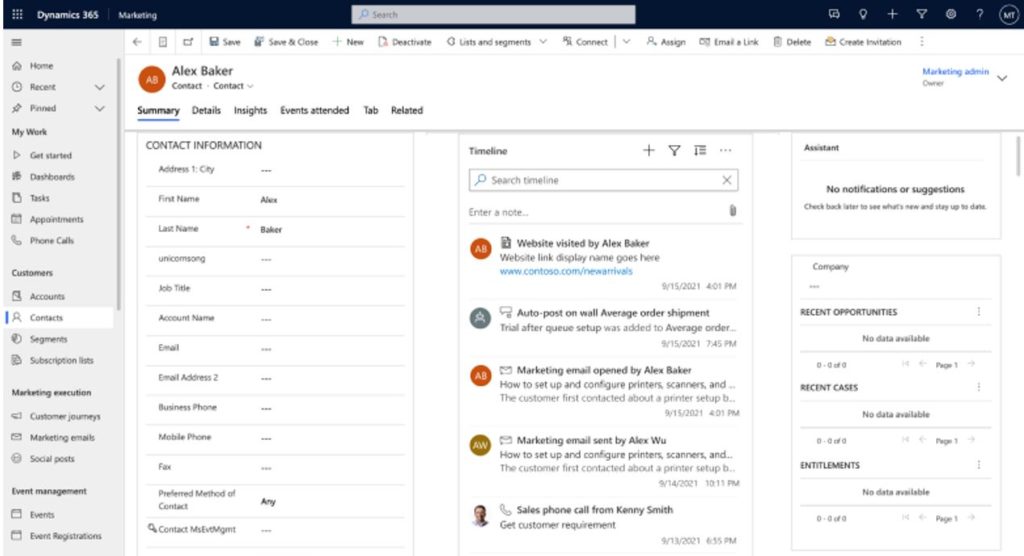Screen dimensions: 1024x556
Task: Click the sidebar vertical scrollbar
Action: pos(119,184)
